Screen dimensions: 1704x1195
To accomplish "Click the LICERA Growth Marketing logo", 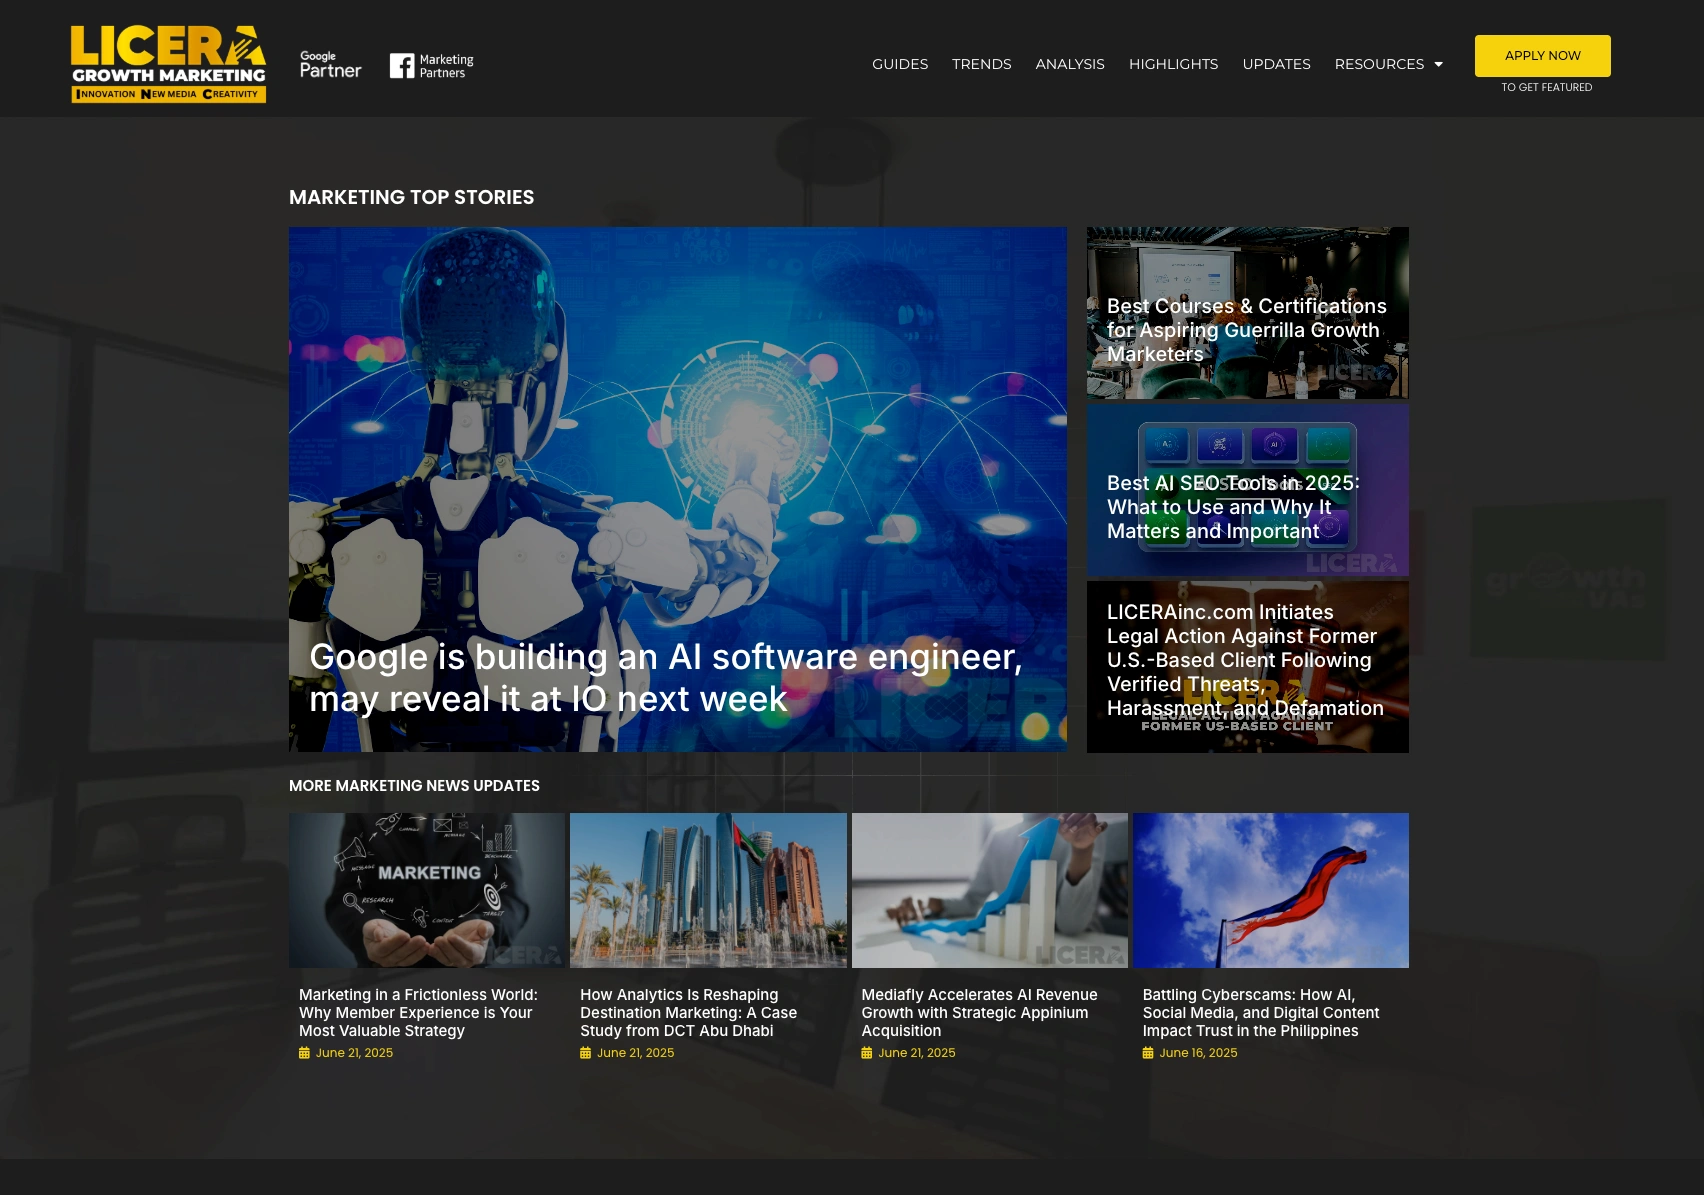I will (168, 64).
